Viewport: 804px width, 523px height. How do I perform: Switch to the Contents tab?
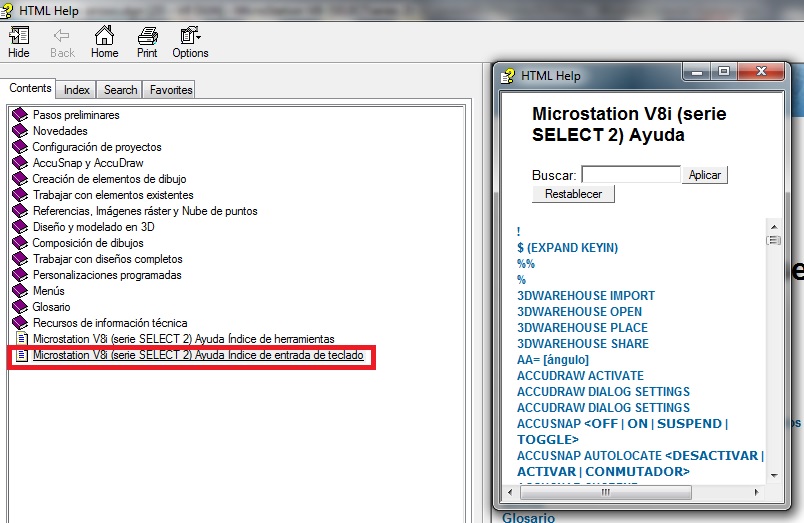(x=30, y=88)
